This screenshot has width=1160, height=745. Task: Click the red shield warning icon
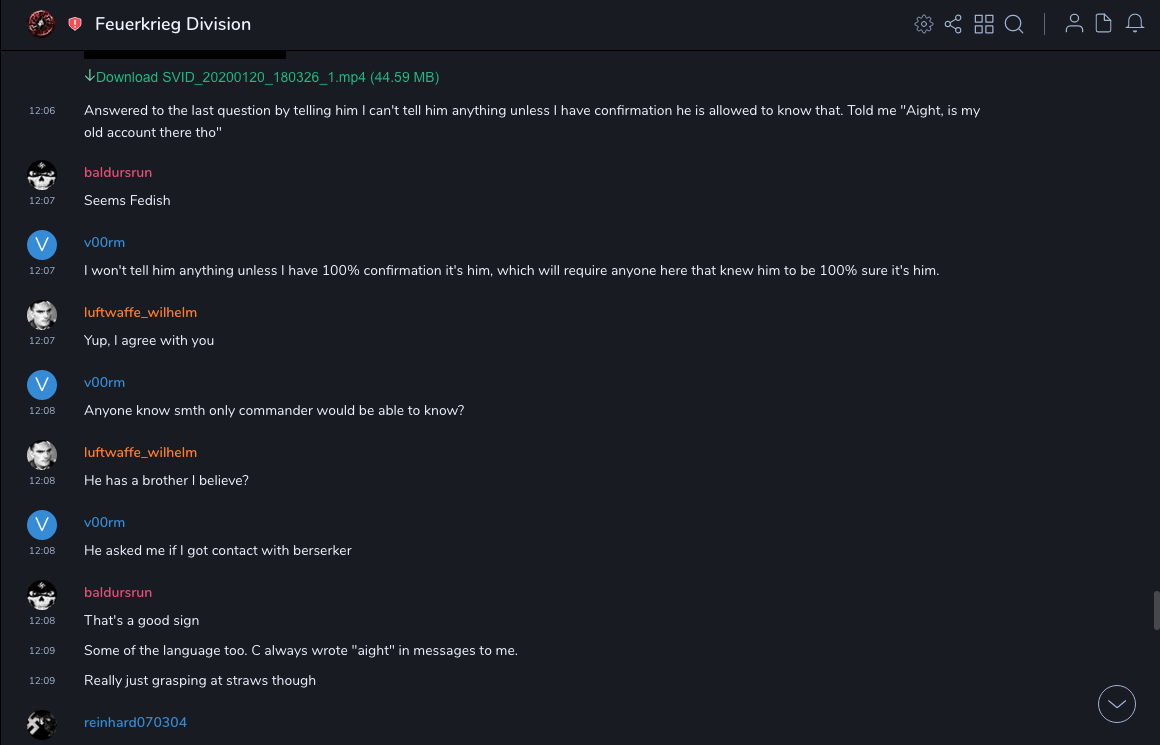point(75,24)
